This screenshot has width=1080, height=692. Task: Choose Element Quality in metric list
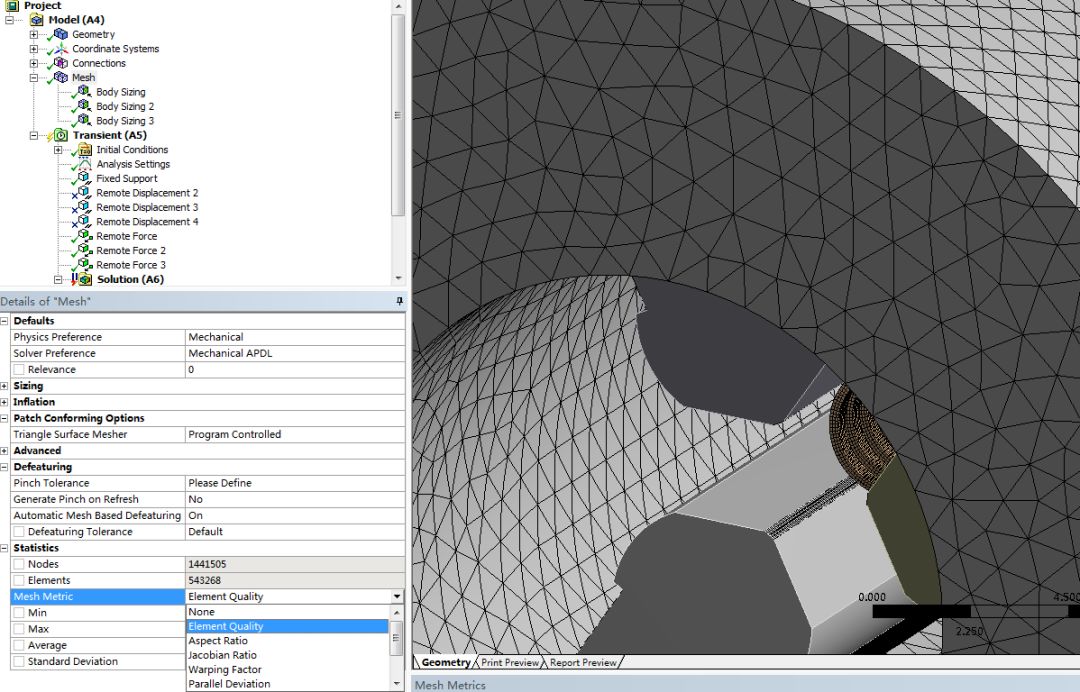(x=288, y=627)
